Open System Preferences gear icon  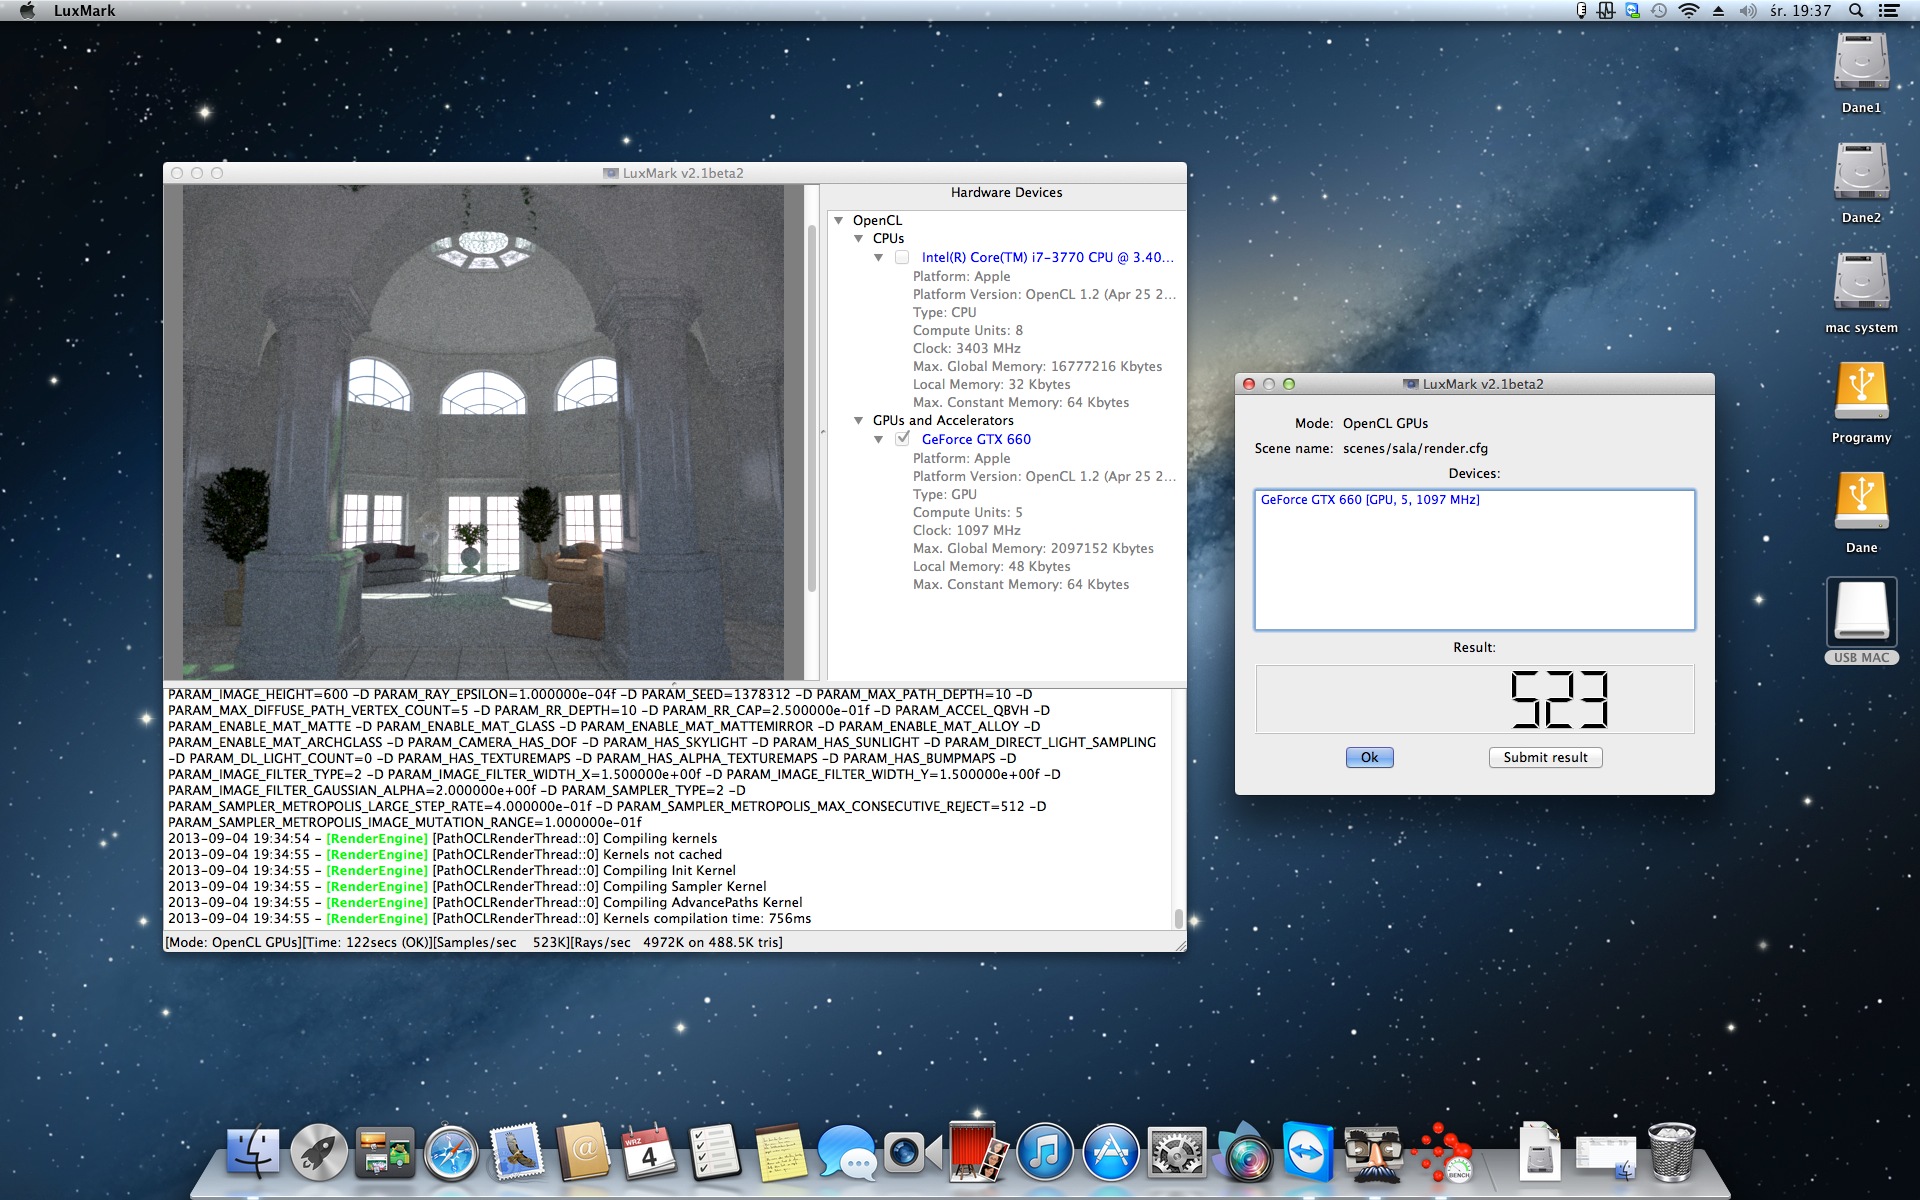click(x=1176, y=1153)
